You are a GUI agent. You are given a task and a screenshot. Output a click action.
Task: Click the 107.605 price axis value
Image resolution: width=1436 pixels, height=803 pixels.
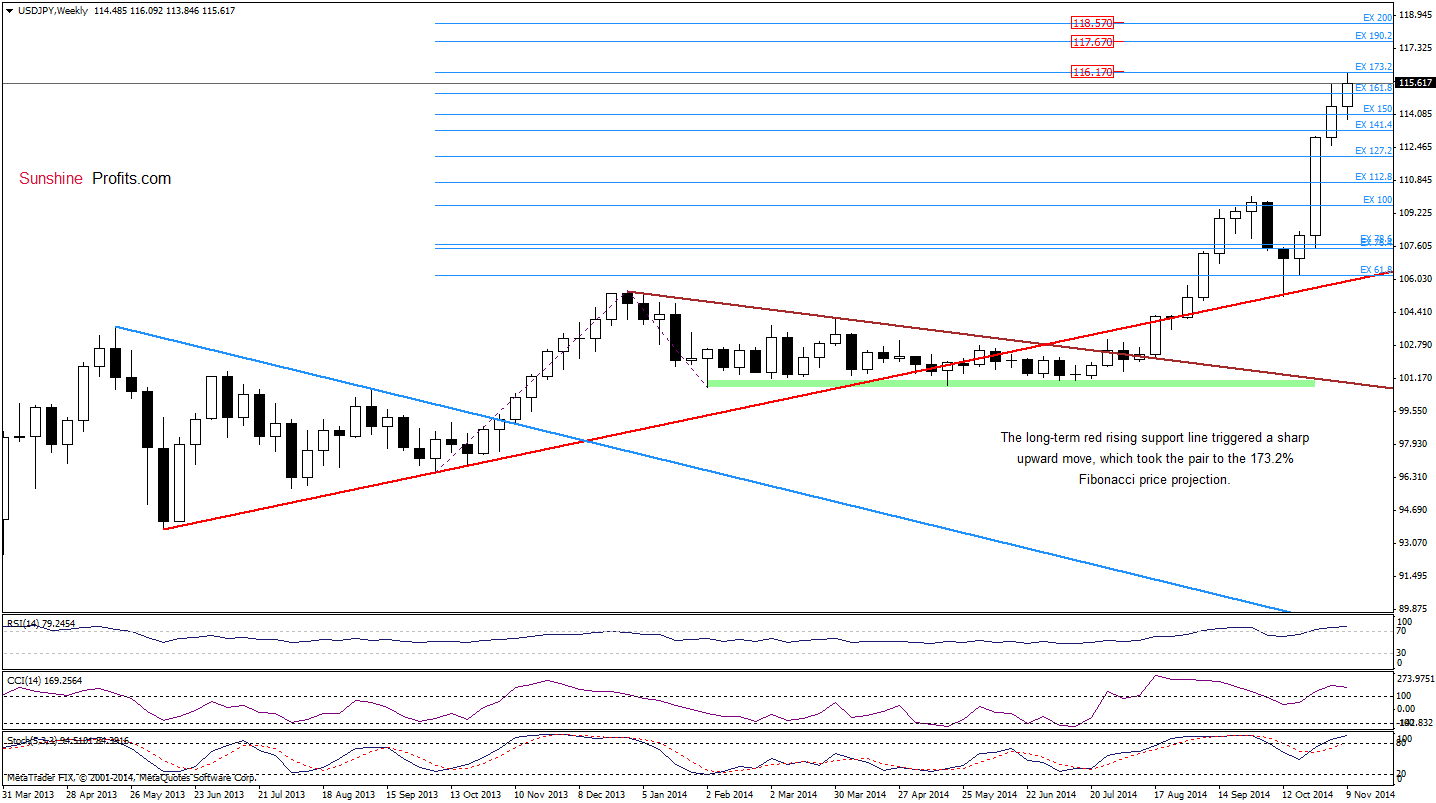(x=1416, y=246)
